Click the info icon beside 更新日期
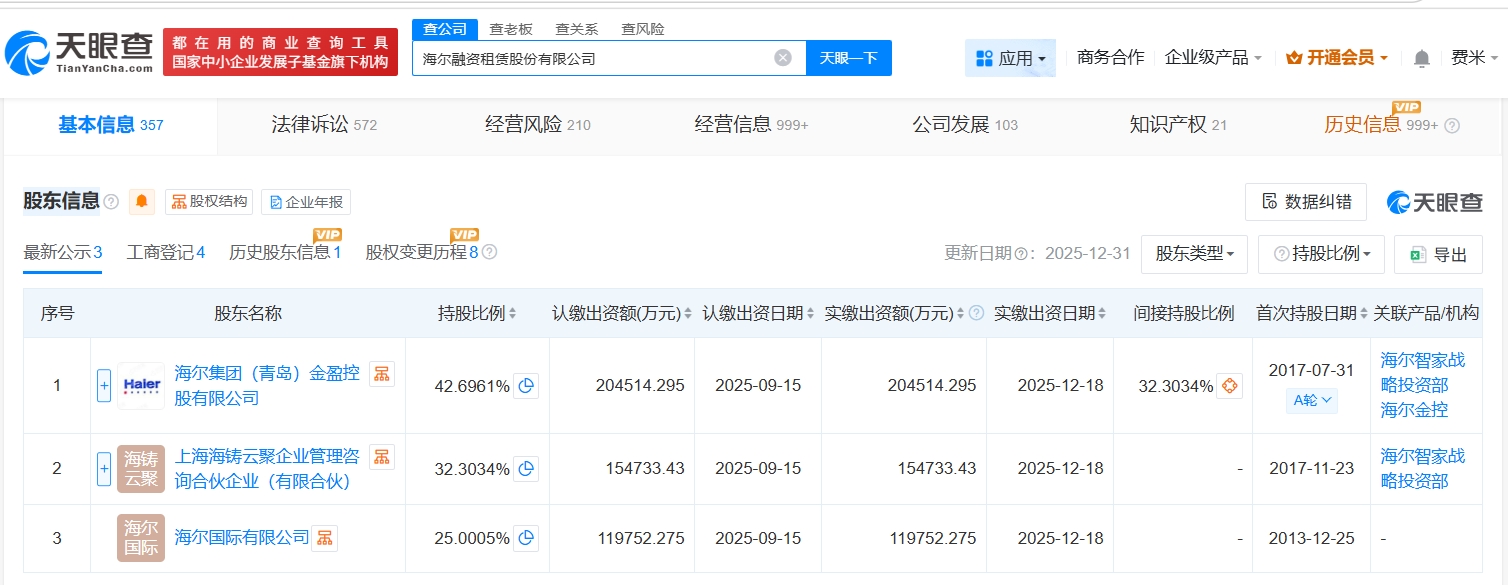 [1020, 254]
